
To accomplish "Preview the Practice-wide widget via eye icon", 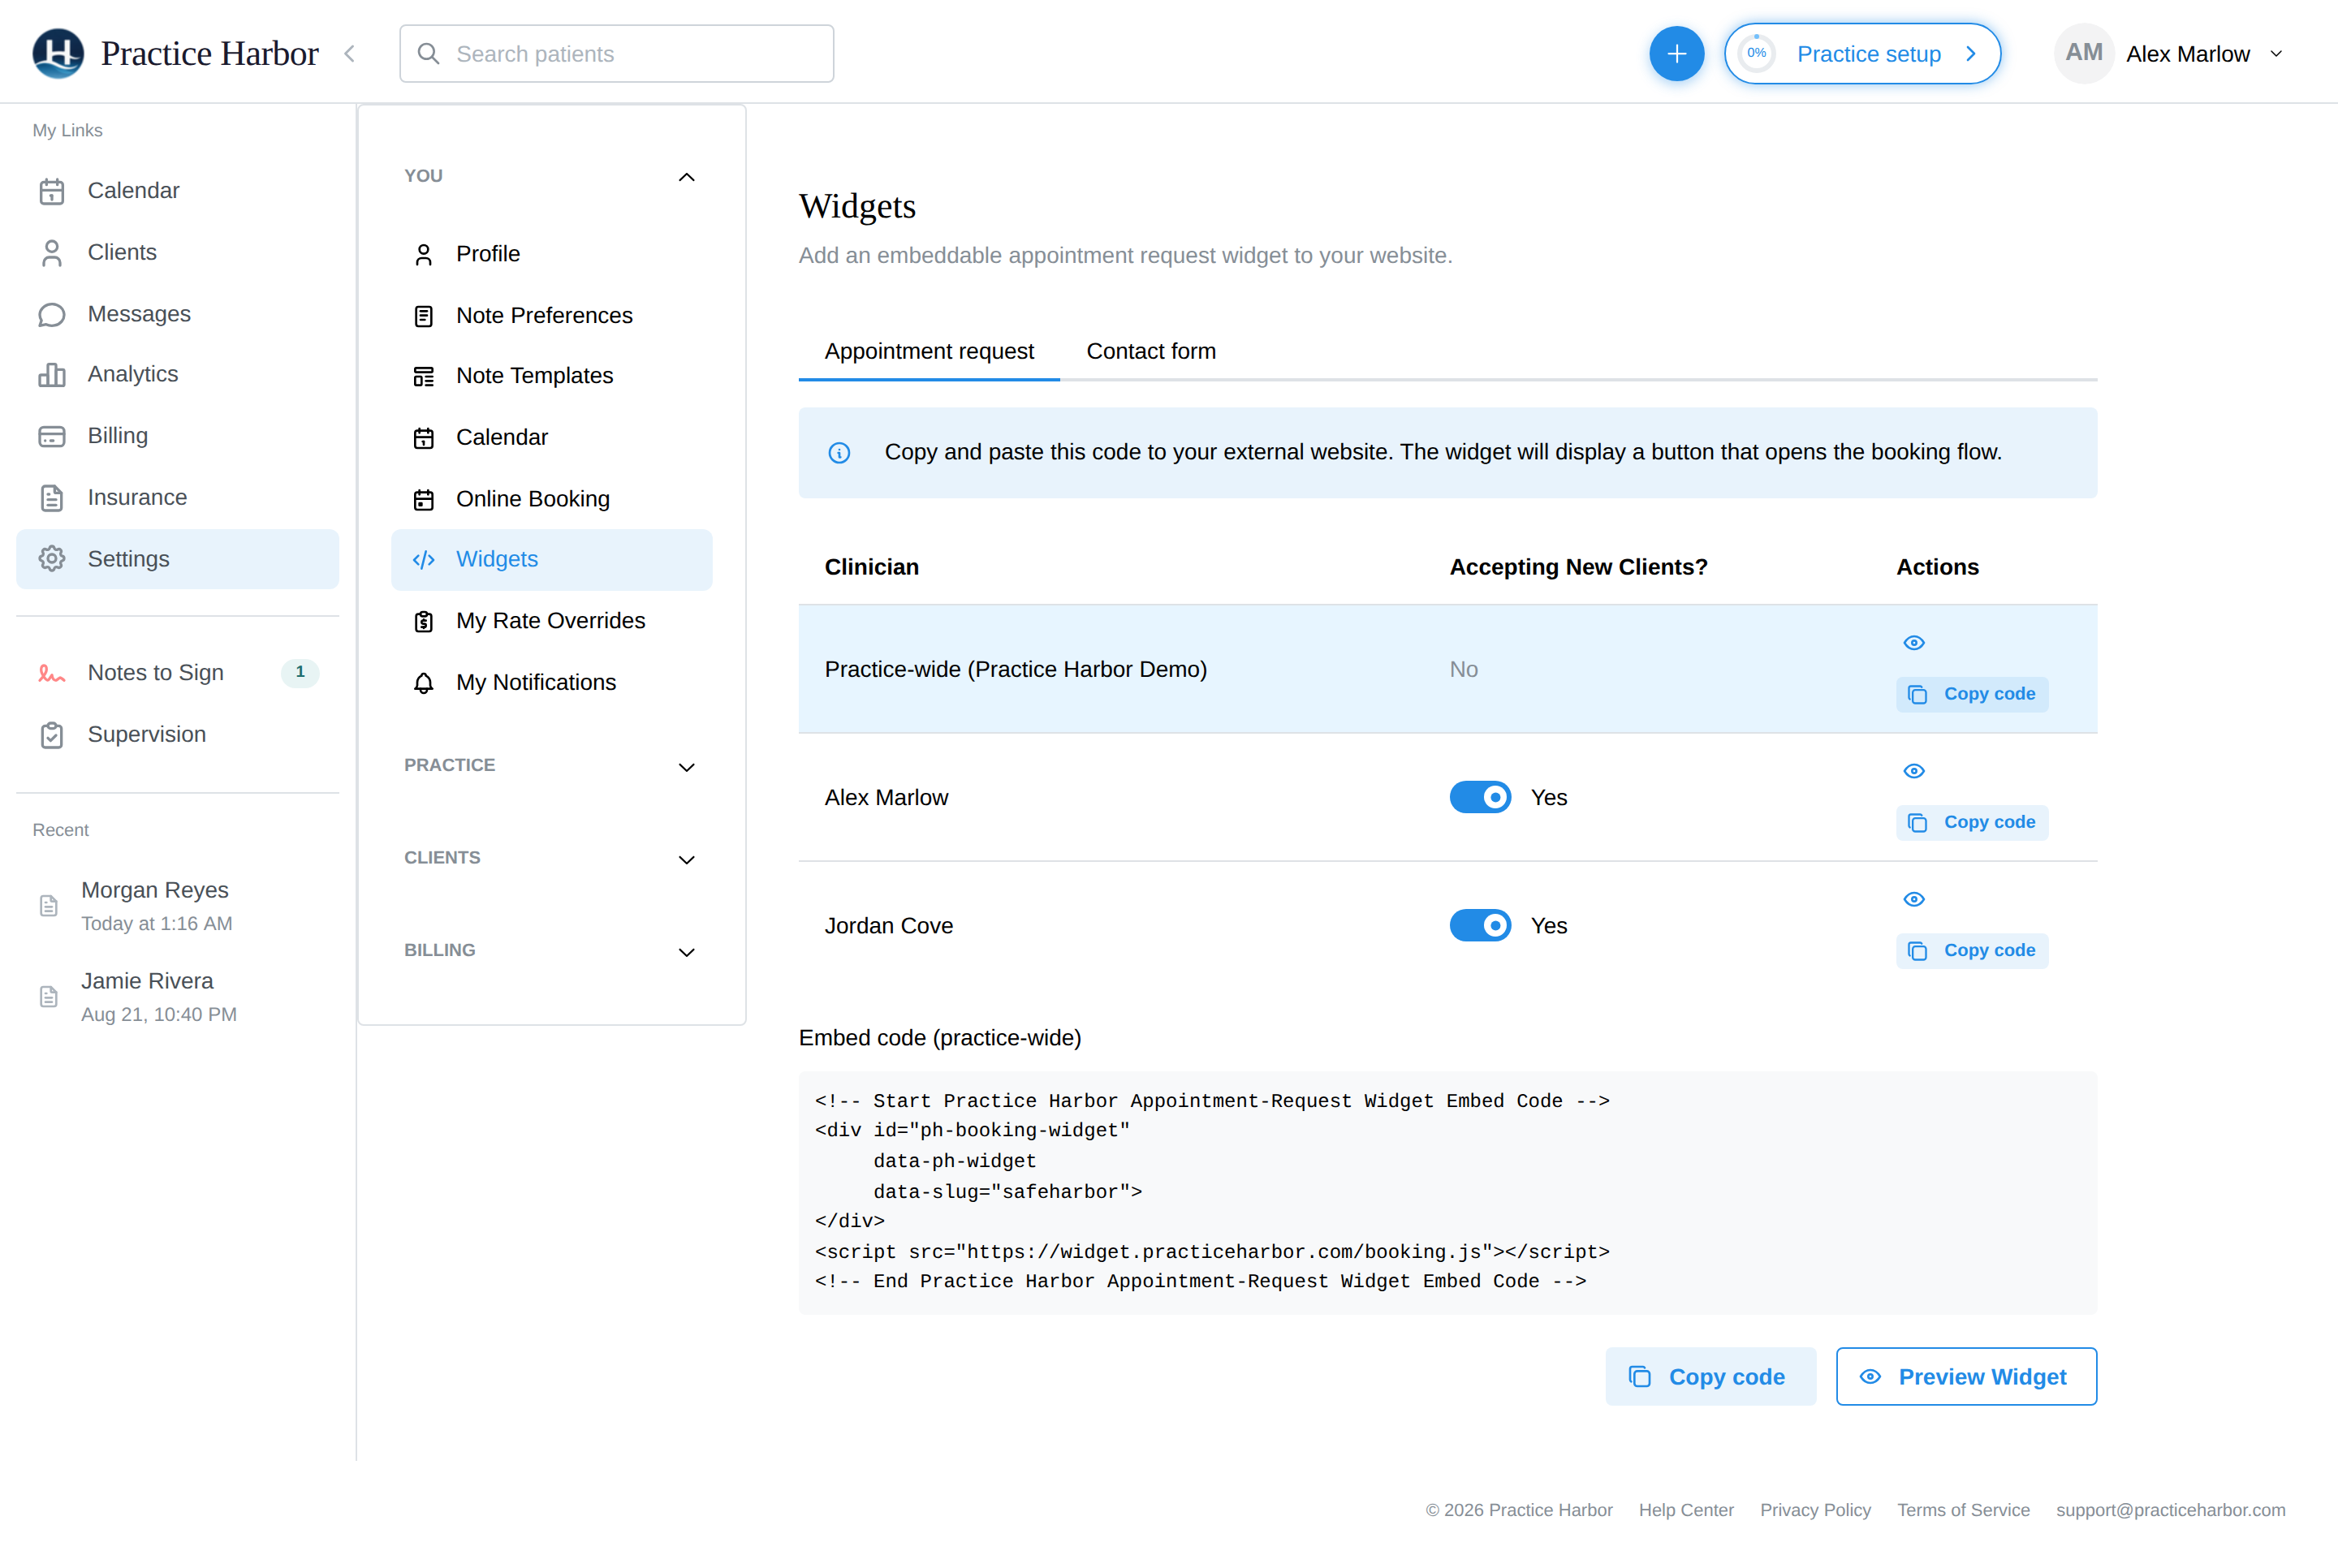I will tap(1913, 643).
